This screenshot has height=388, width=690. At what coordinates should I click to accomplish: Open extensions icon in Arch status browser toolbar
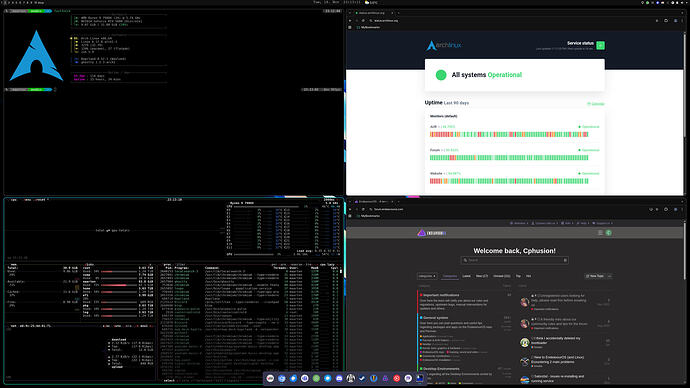[x=666, y=21]
